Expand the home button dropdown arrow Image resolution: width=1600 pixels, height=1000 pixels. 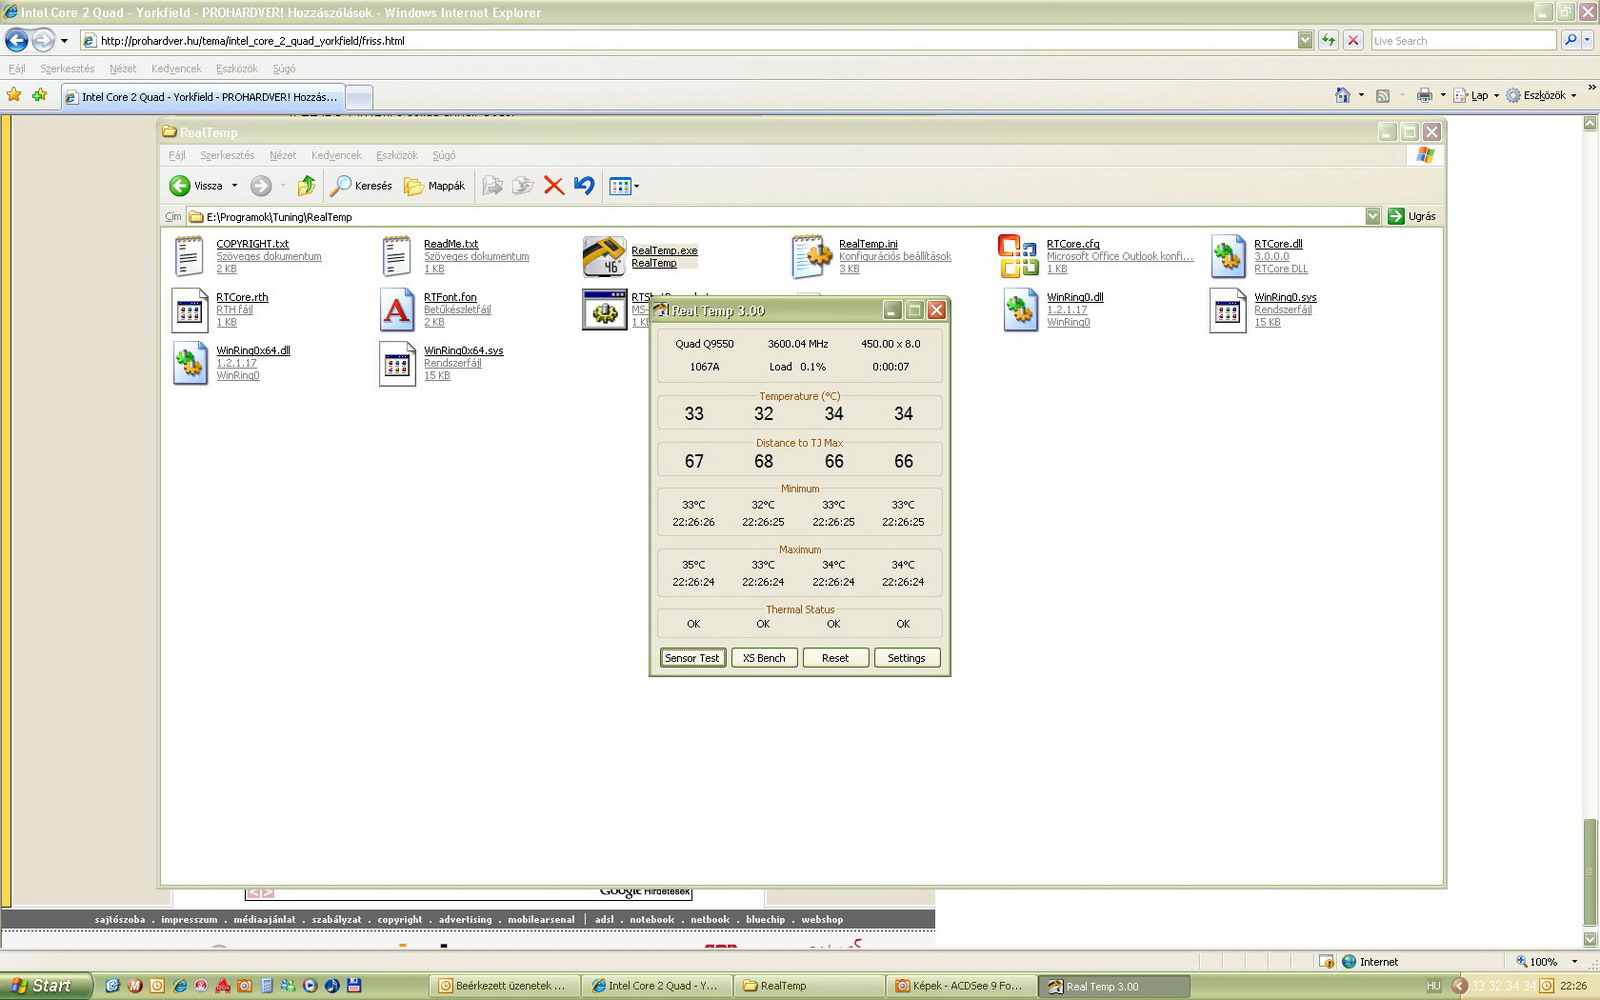(x=1361, y=95)
